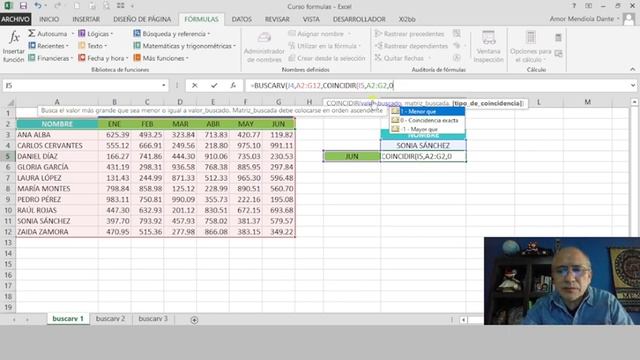Select the green JUN label cell
Image resolution: width=640 pixels, height=360 pixels.
pyautogui.click(x=351, y=156)
